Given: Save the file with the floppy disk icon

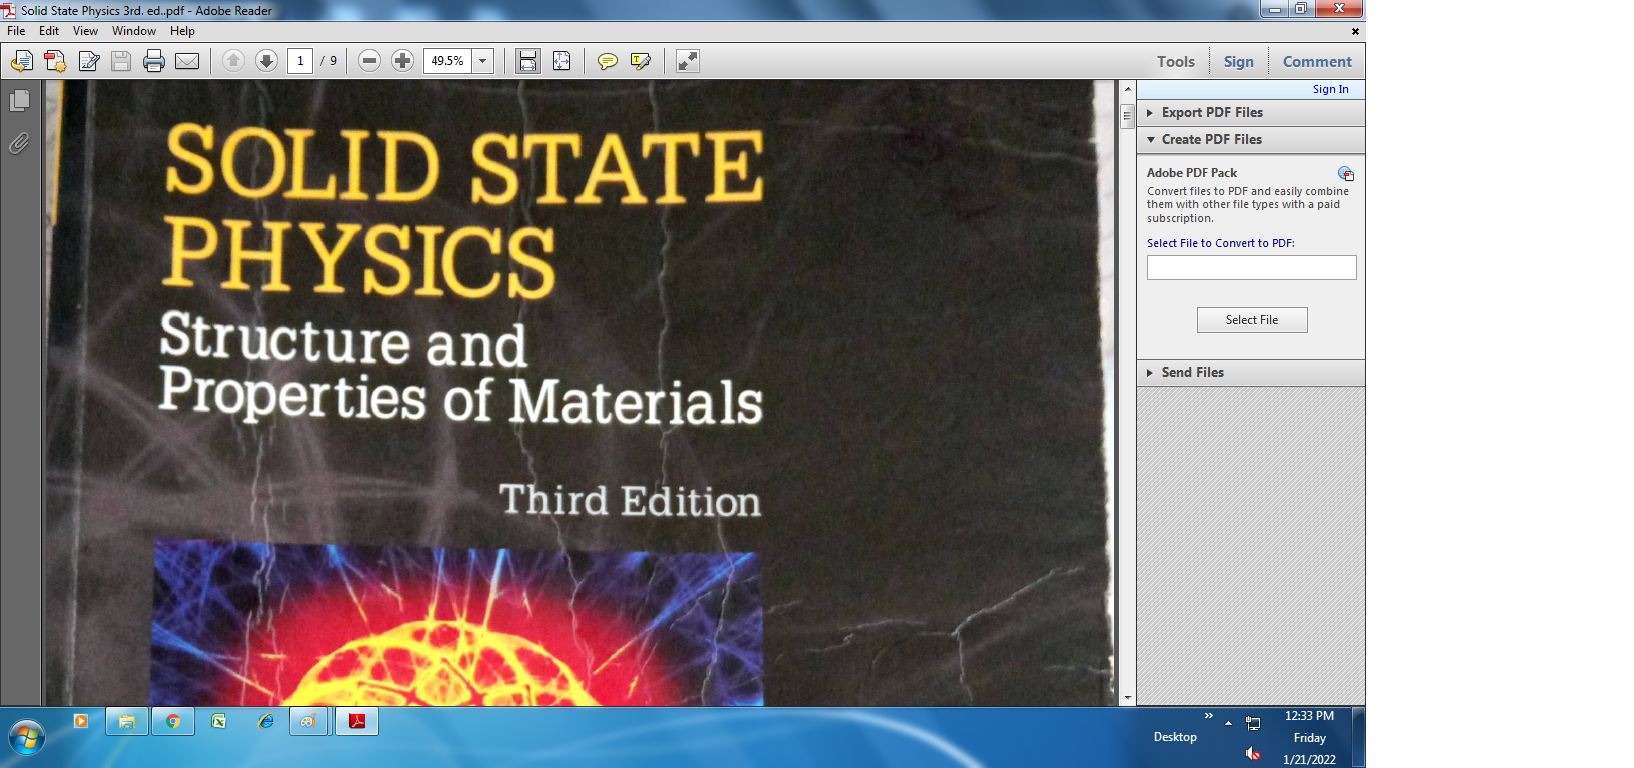Looking at the screenshot, I should point(121,61).
